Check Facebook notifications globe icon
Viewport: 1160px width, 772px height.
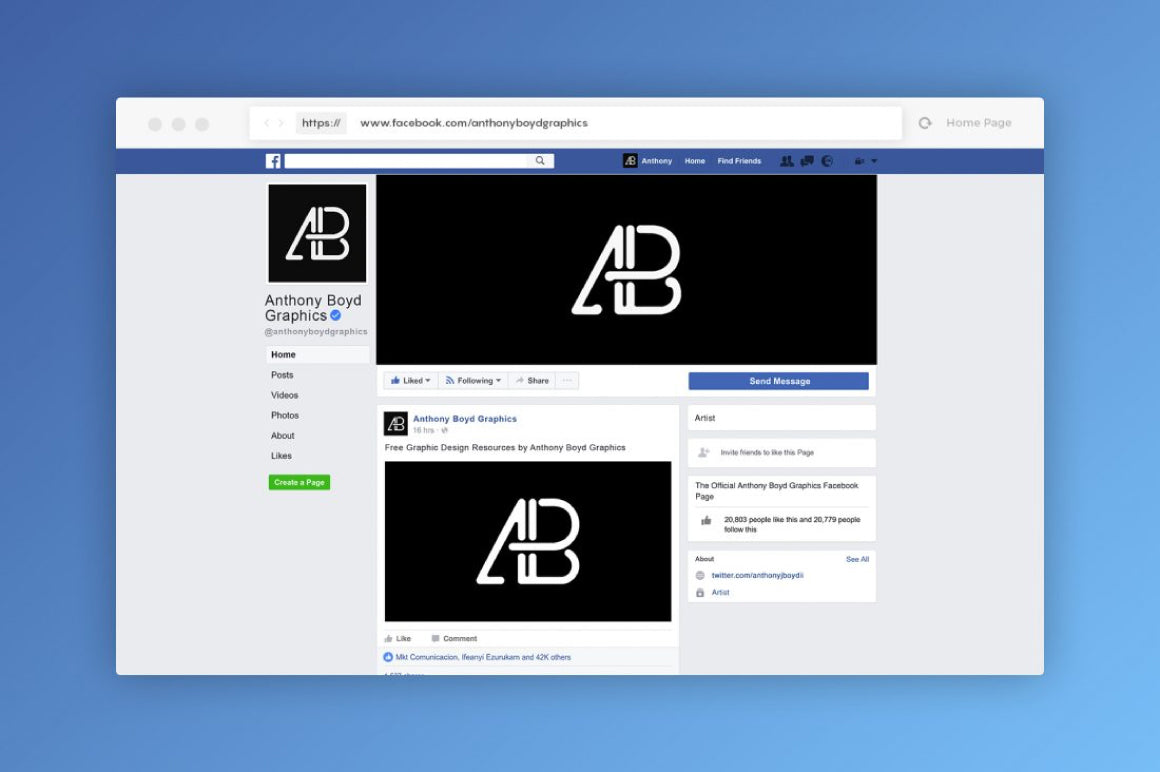pyautogui.click(x=827, y=160)
